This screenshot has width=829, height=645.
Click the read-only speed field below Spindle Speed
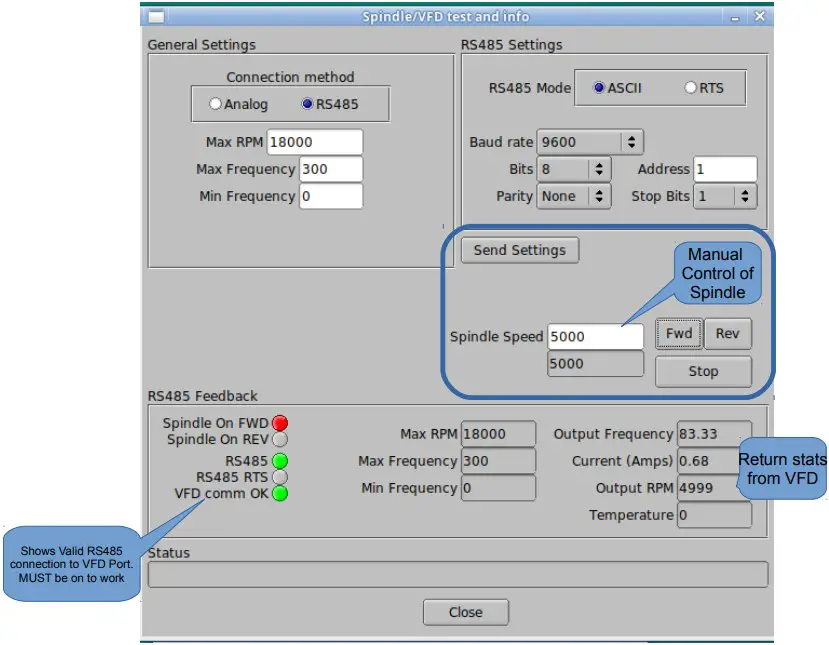tap(595, 364)
